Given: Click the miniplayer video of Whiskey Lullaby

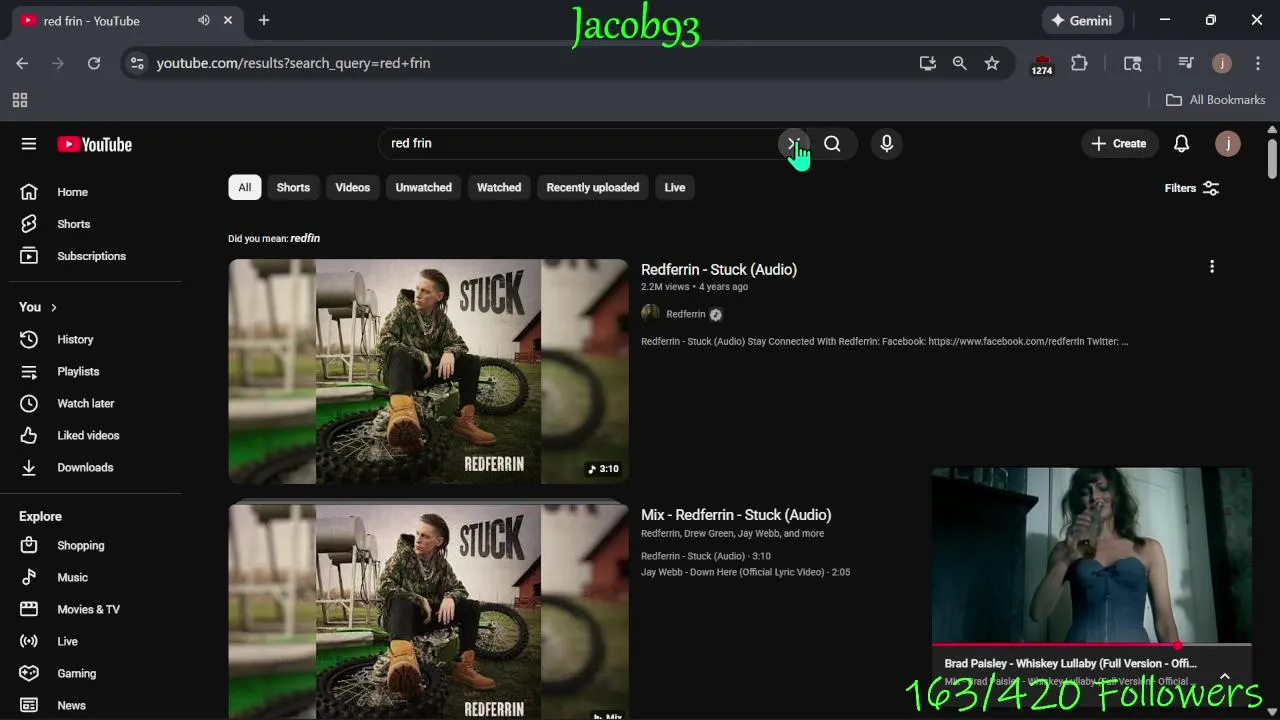Looking at the screenshot, I should coord(1092,555).
